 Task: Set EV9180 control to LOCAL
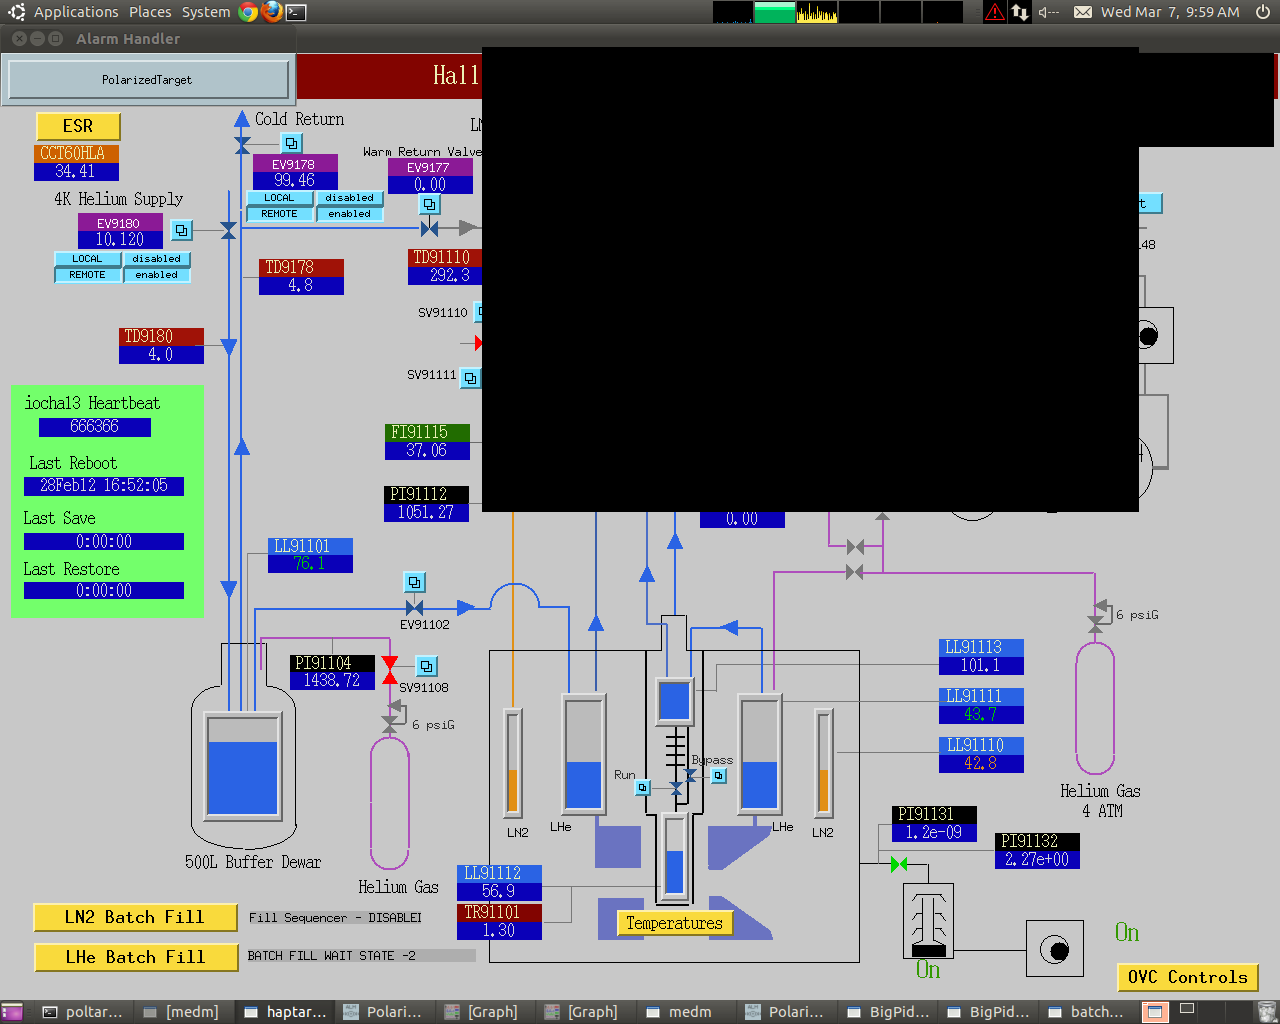(87, 259)
